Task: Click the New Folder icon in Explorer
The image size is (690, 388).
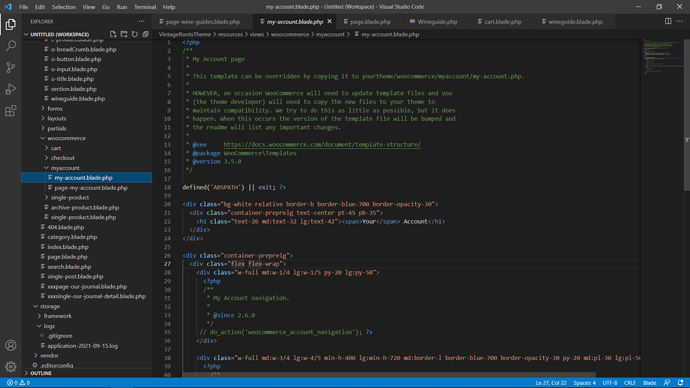Action: [x=124, y=34]
